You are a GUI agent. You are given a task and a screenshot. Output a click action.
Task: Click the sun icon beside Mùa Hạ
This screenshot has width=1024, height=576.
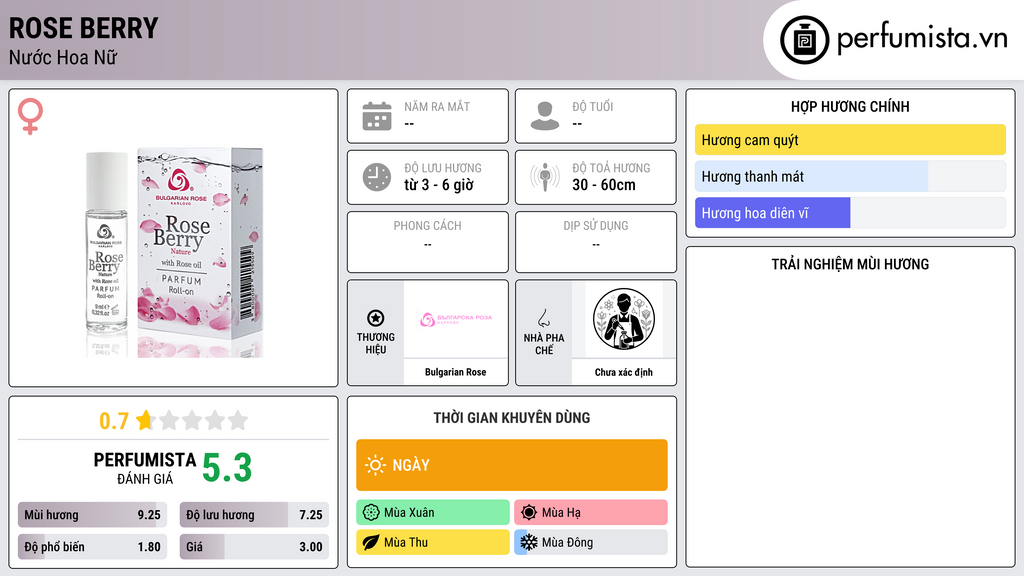tap(529, 513)
